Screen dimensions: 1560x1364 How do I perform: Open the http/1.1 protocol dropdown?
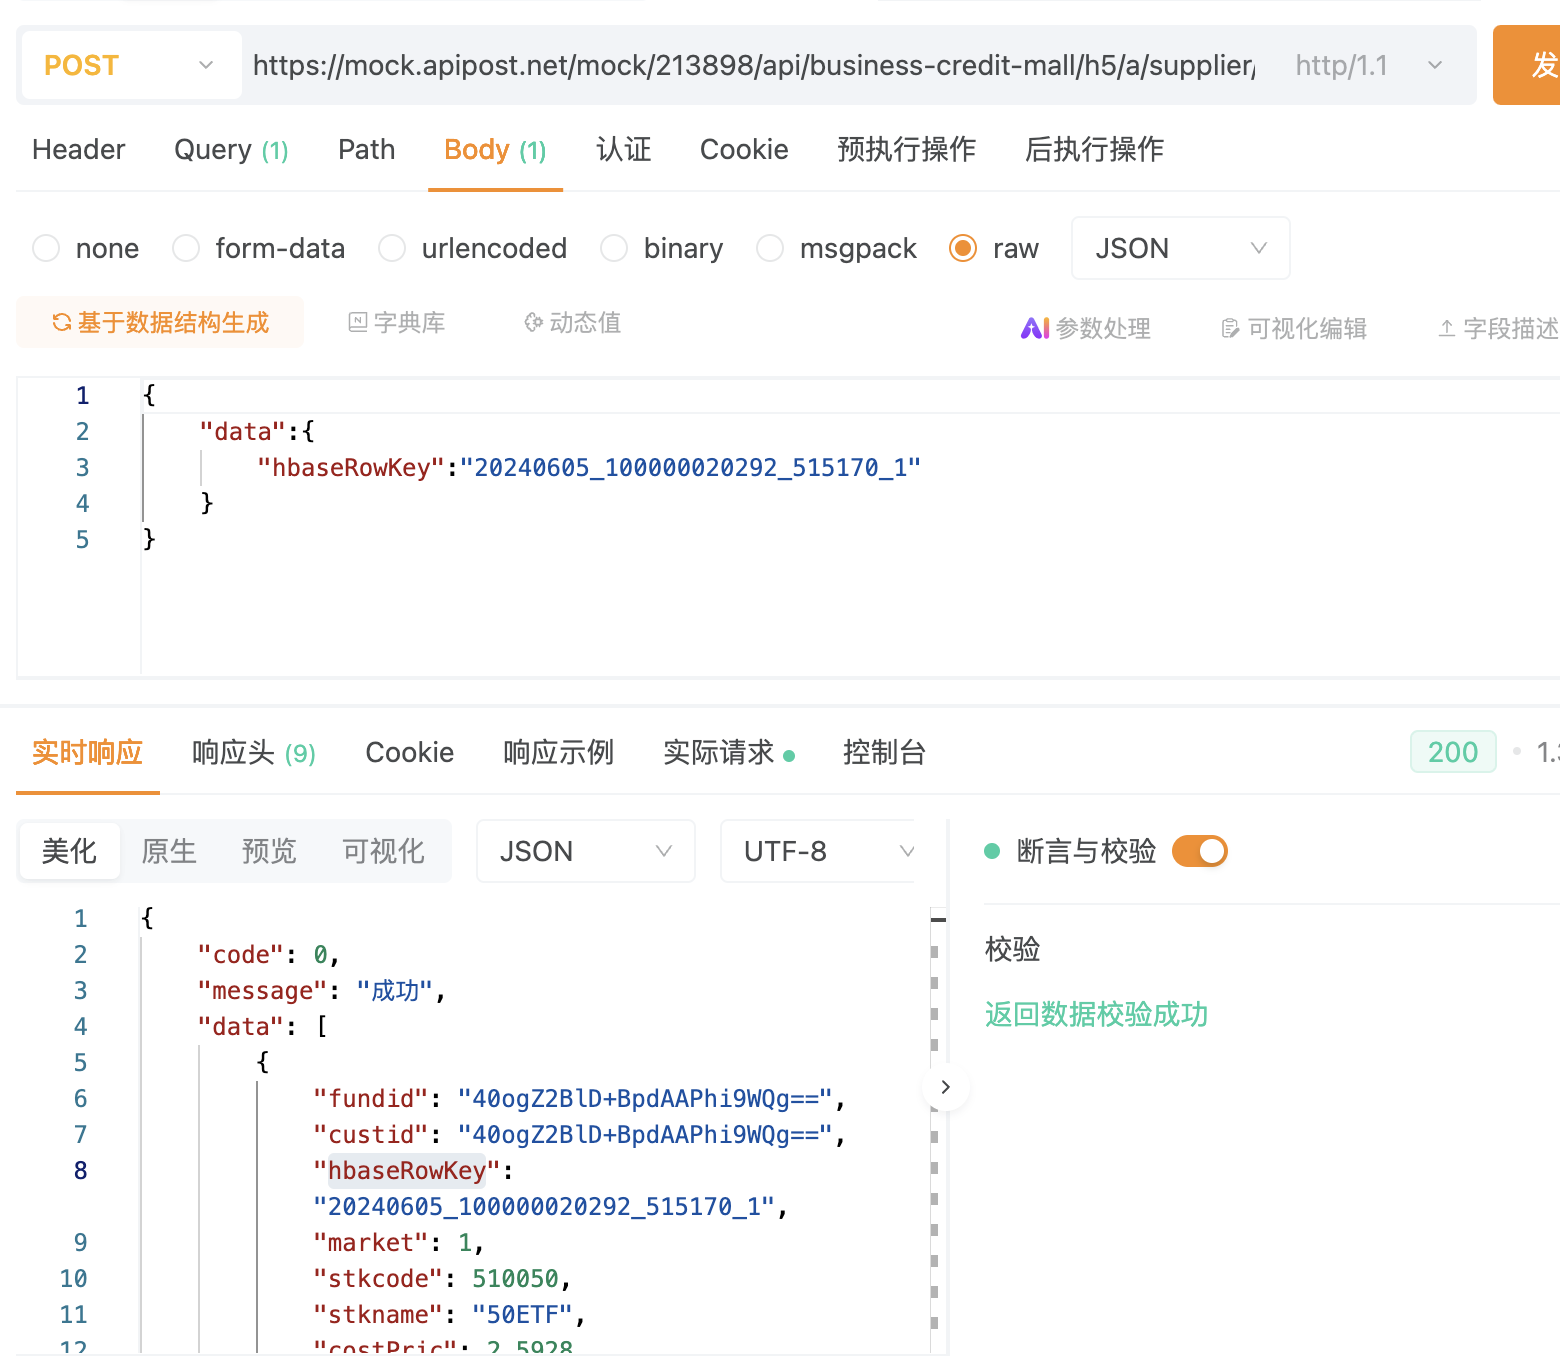point(1369,66)
